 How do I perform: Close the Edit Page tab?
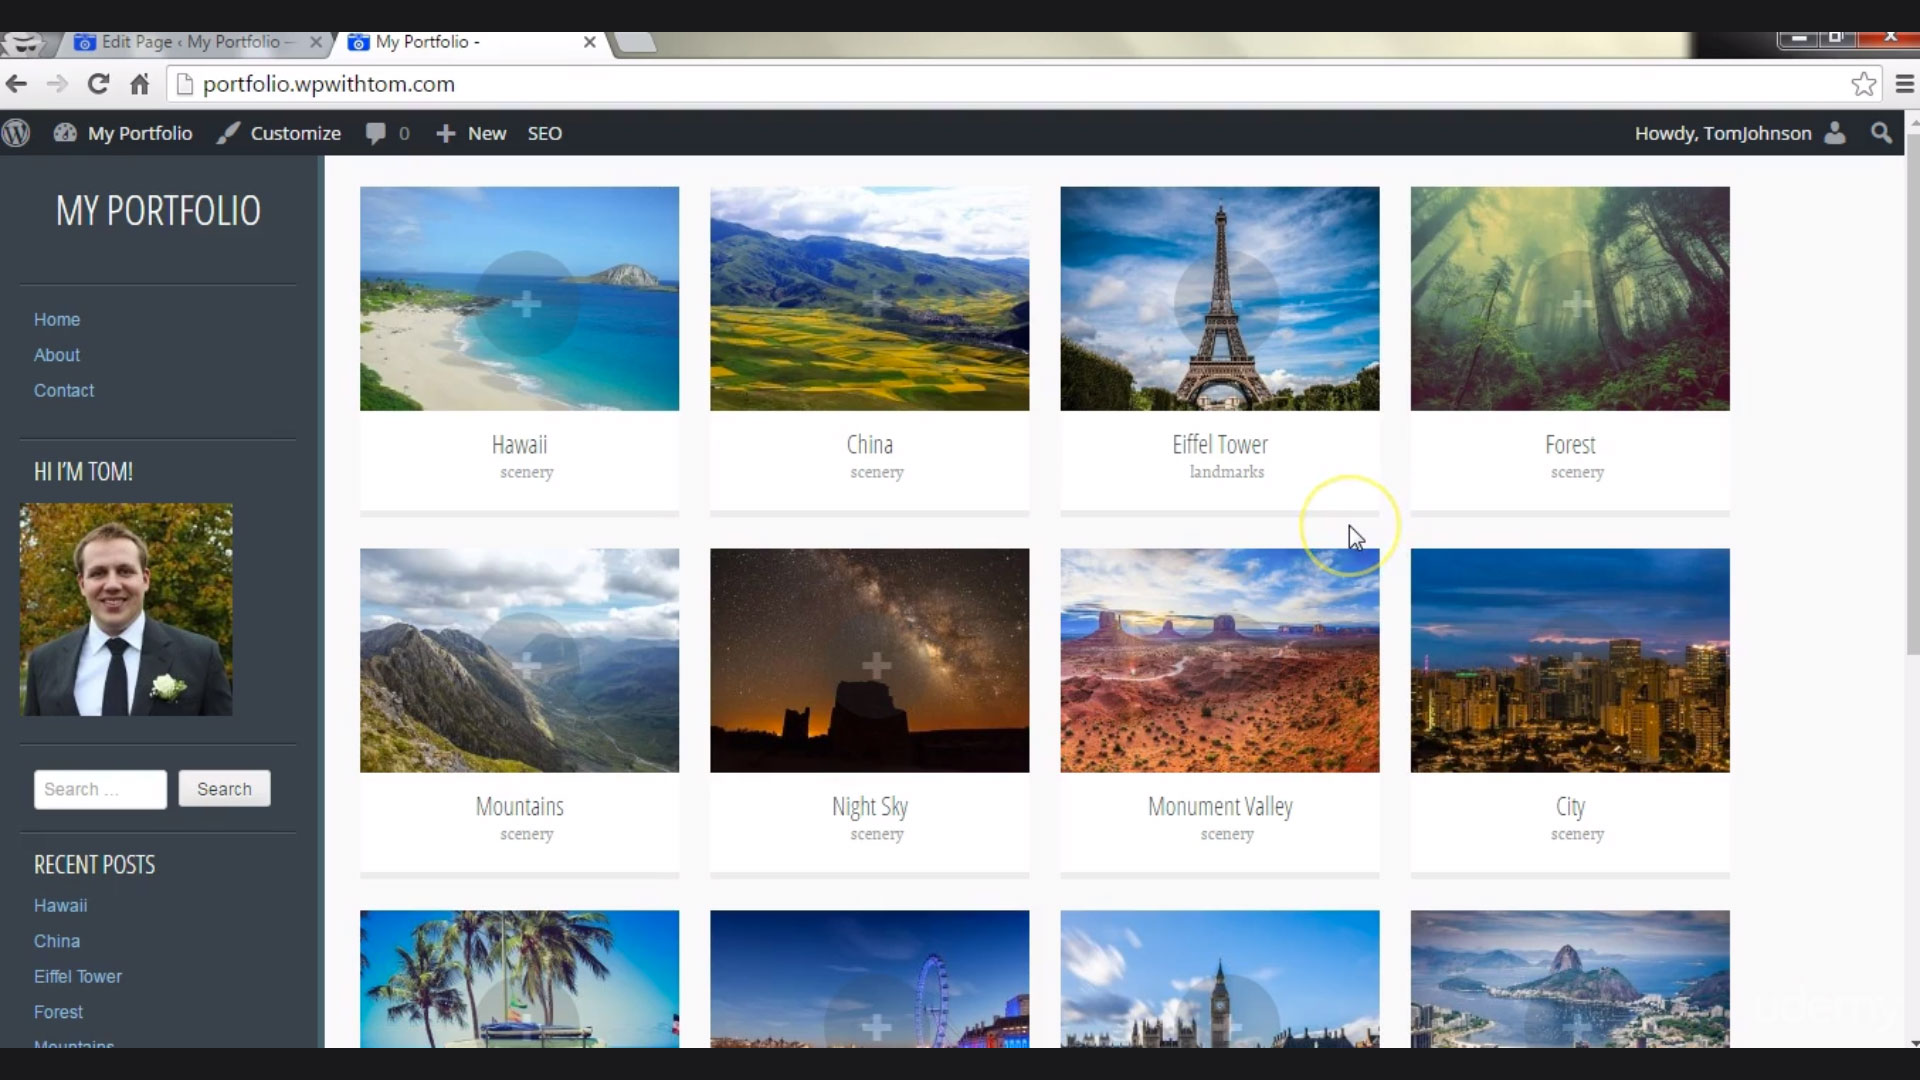316,42
